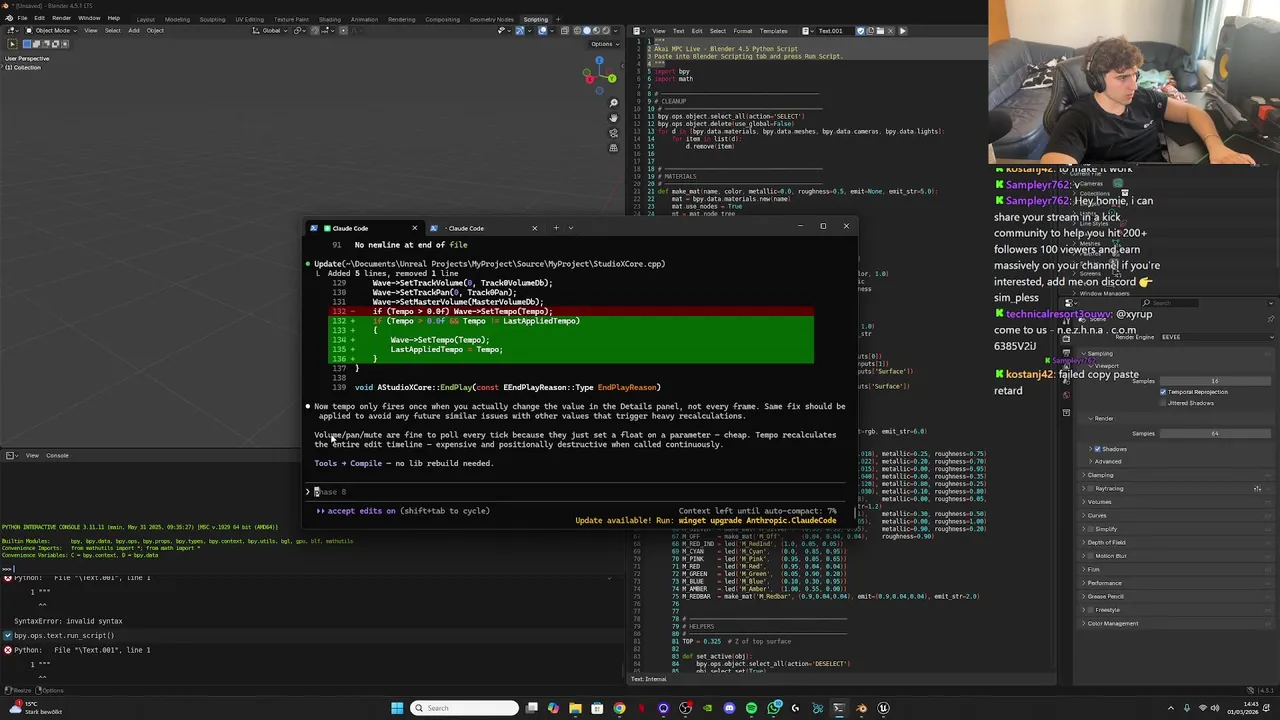Viewport: 1280px width, 720px height.
Task: Open the Object Mode dropdown
Action: (51, 30)
